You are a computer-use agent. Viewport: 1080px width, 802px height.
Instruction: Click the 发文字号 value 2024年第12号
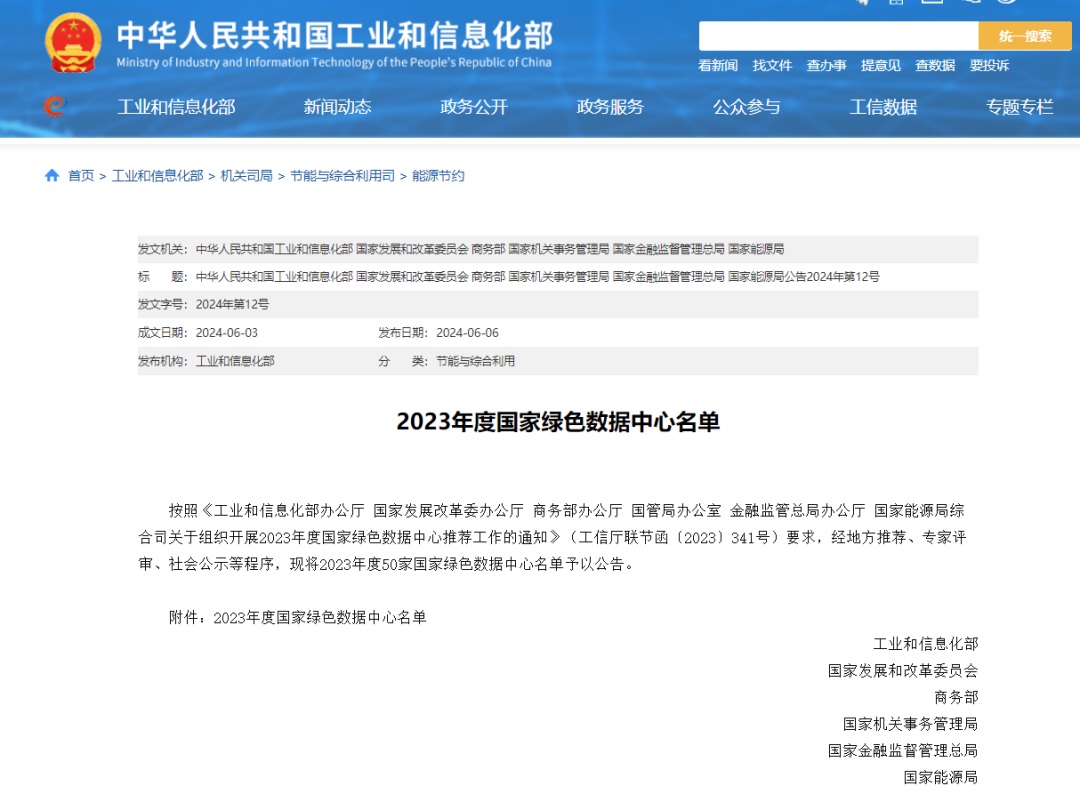tap(232, 304)
